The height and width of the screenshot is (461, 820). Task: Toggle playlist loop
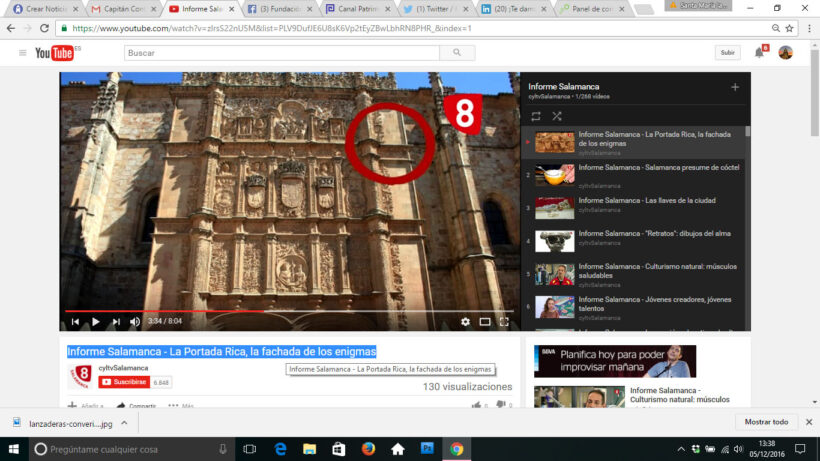pos(536,116)
